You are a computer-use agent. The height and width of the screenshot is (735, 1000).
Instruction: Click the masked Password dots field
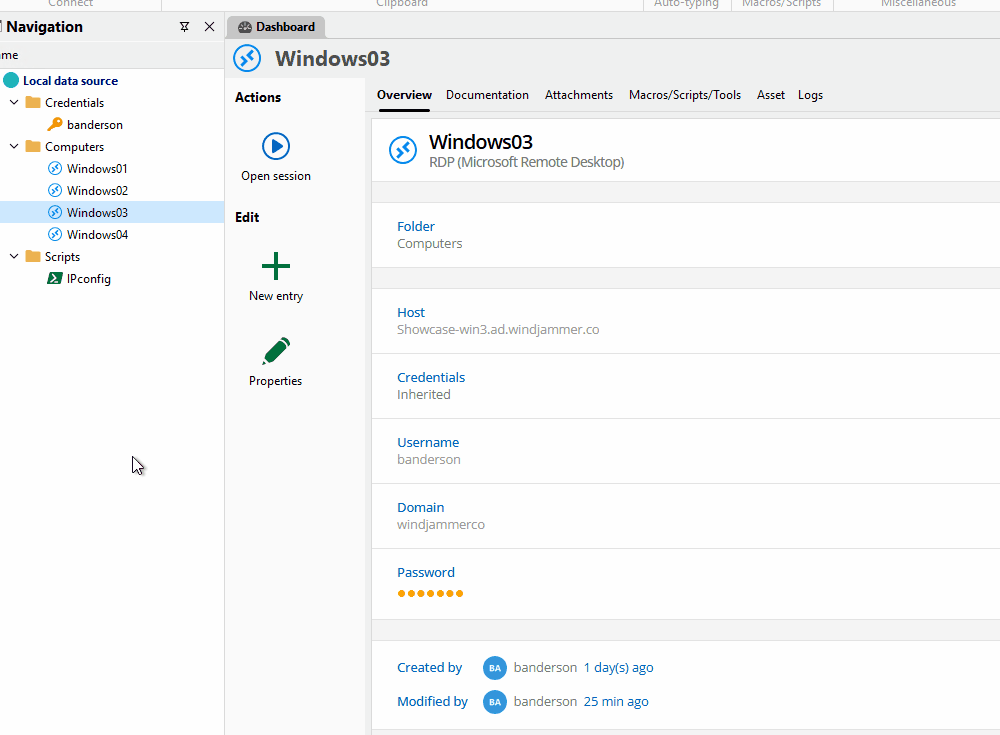[x=430, y=594]
